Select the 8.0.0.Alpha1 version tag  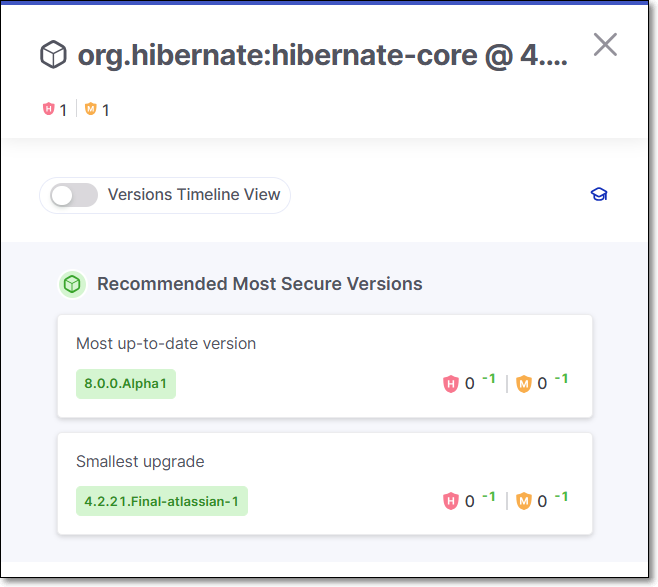click(x=125, y=384)
